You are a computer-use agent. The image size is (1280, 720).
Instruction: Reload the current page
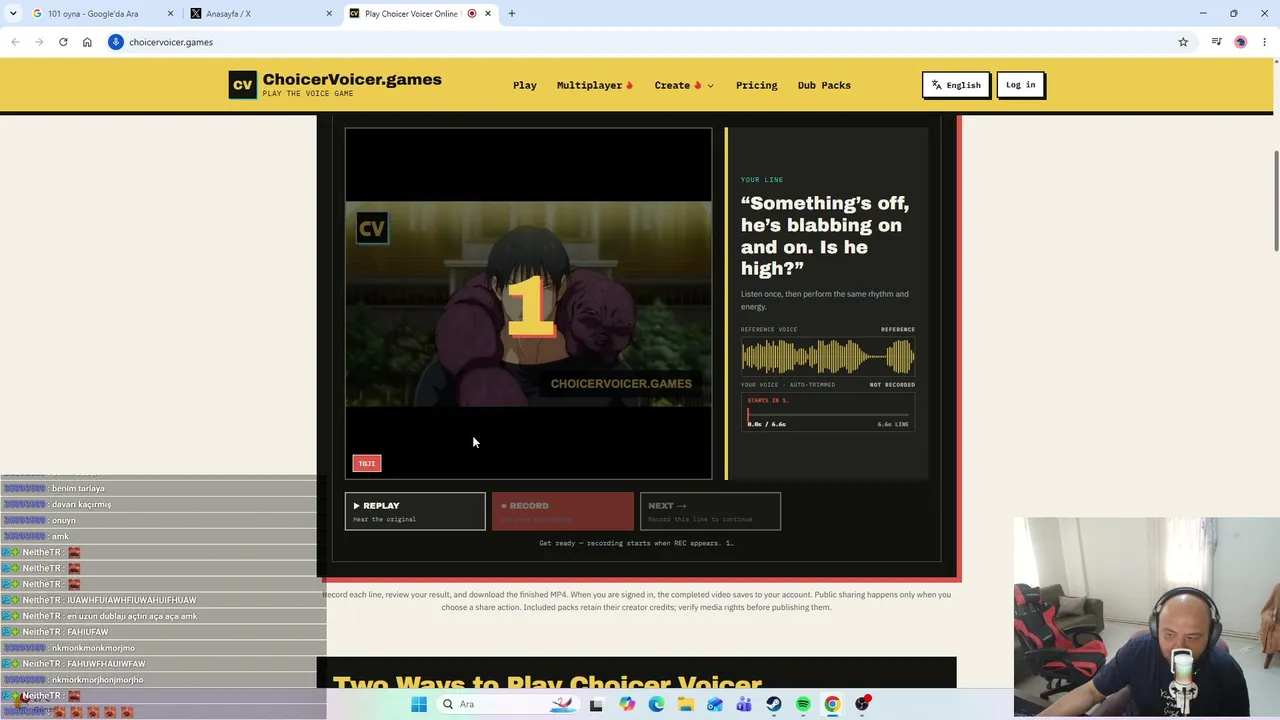point(63,42)
